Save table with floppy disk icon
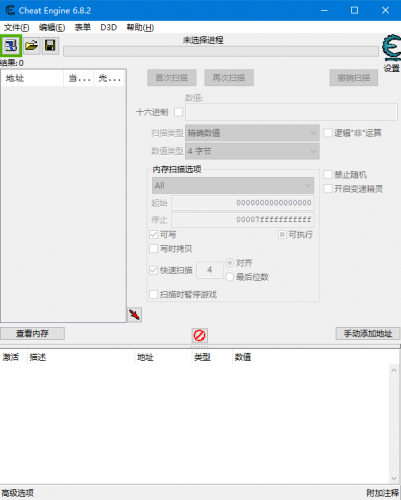The width and height of the screenshot is (401, 500). point(50,45)
